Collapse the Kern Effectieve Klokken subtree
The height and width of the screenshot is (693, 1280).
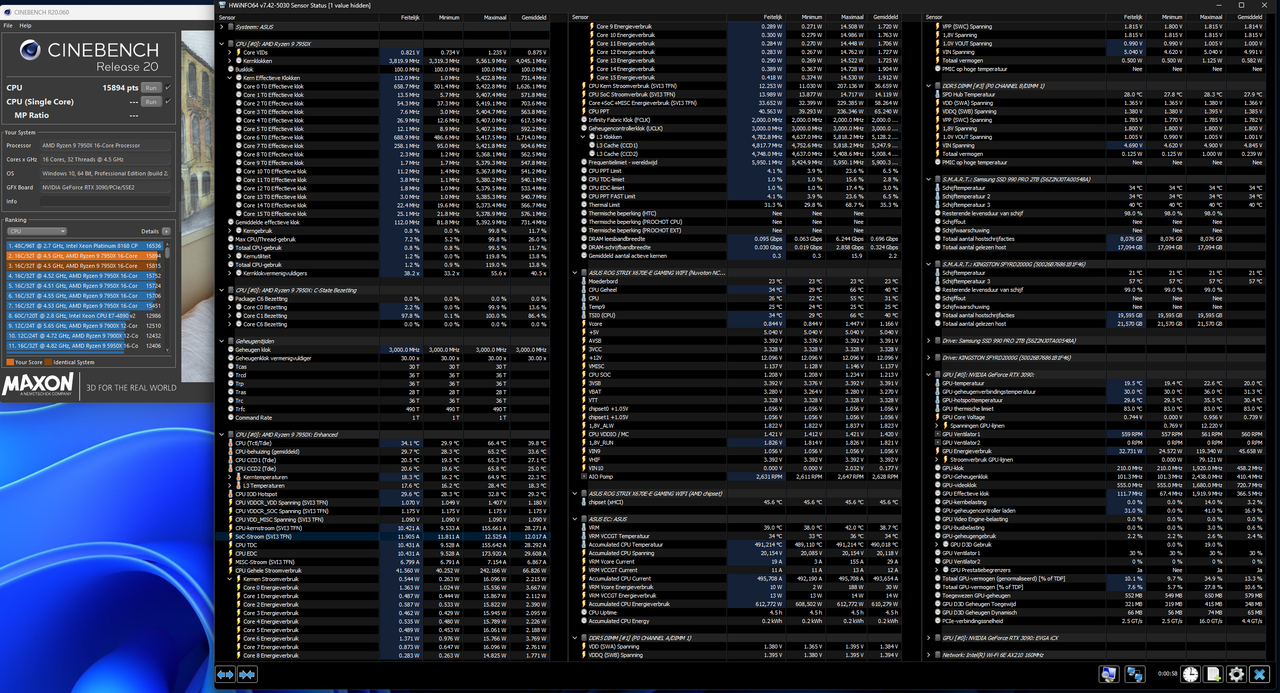[231, 77]
